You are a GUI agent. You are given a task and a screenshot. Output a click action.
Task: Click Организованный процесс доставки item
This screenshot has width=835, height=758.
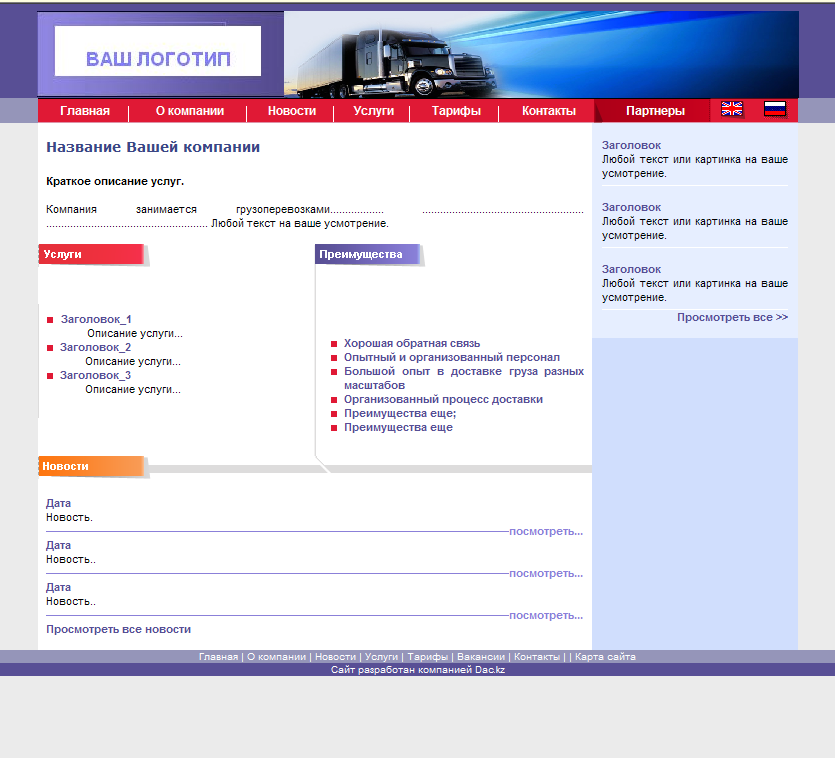pos(443,400)
